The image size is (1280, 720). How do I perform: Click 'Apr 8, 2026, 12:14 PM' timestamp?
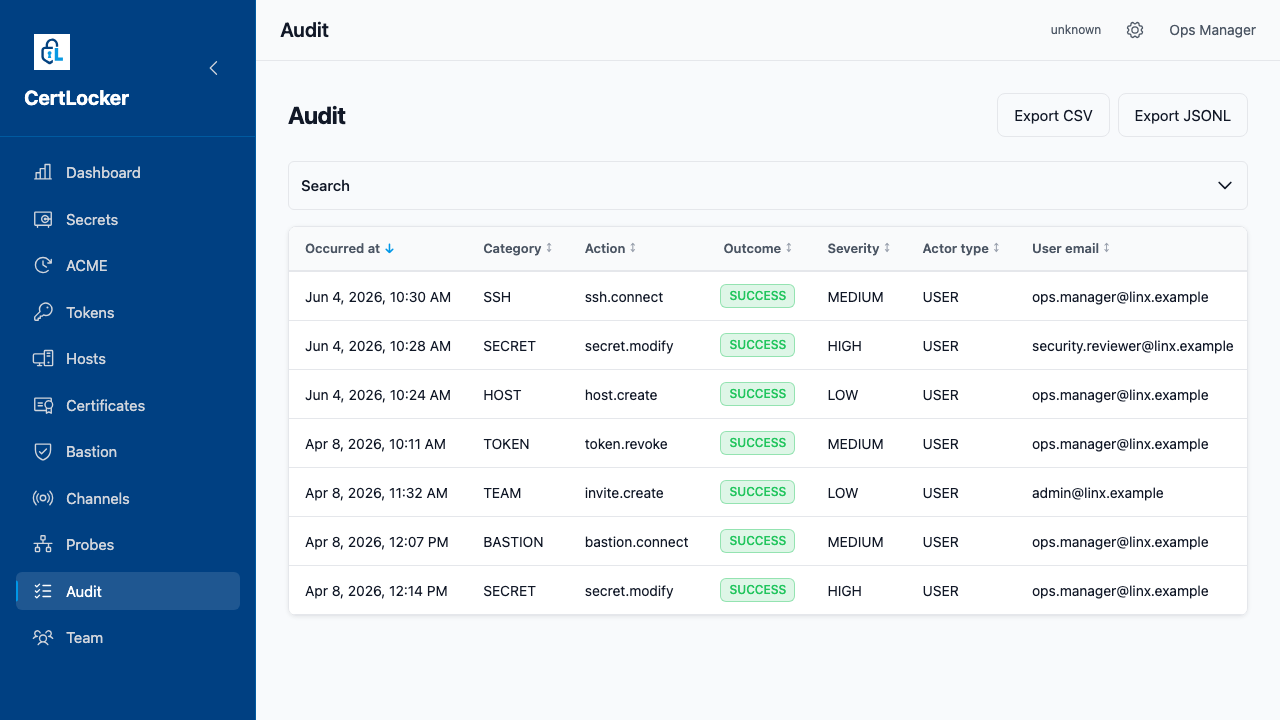coord(376,591)
